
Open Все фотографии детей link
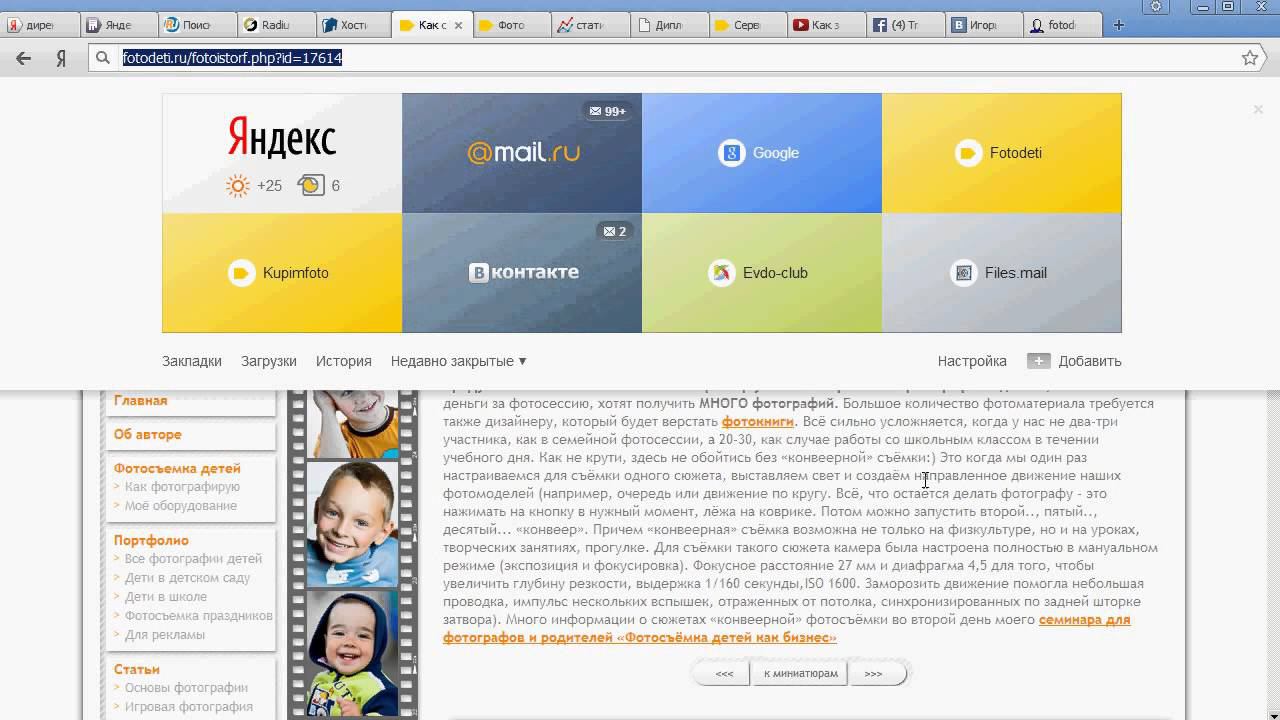coord(193,559)
